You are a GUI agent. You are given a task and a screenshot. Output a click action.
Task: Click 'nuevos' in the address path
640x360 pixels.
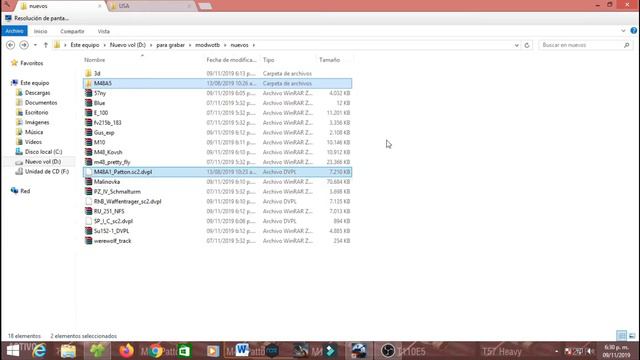tap(240, 45)
